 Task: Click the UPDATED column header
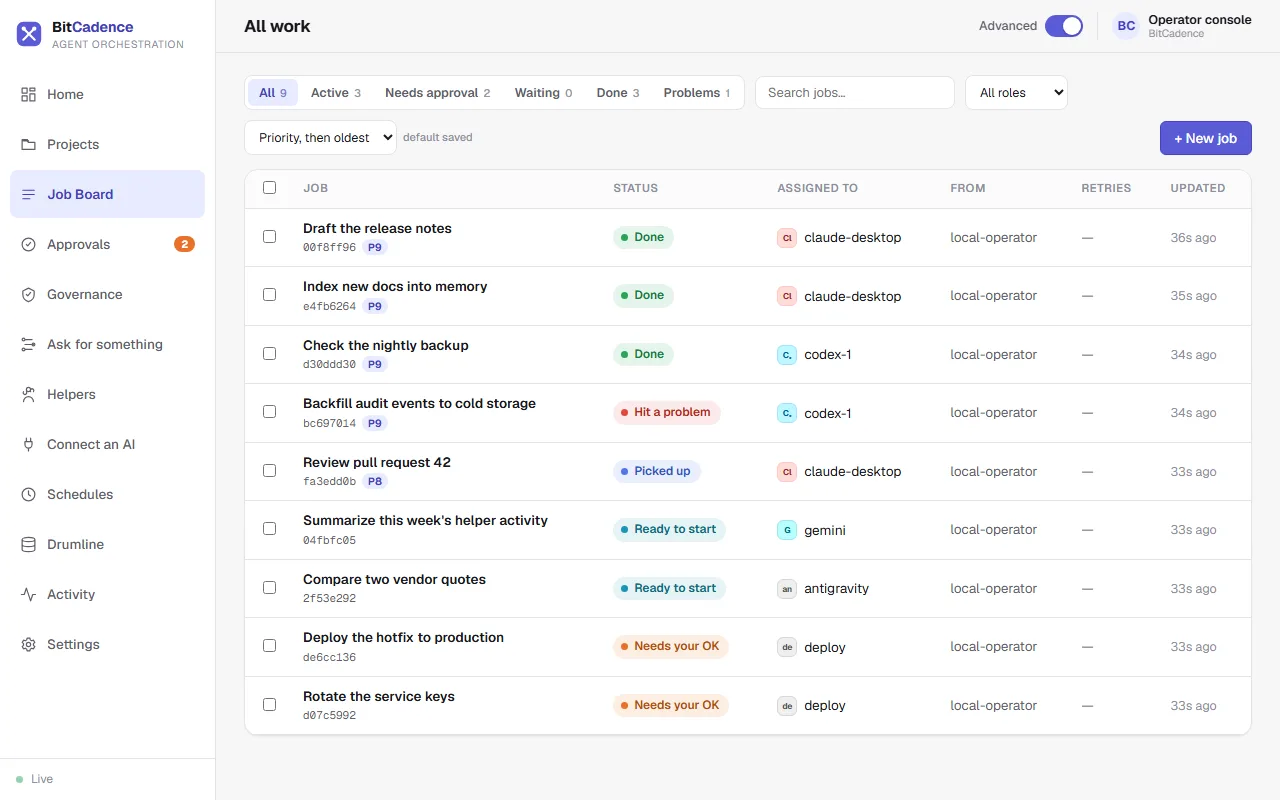click(x=1198, y=188)
